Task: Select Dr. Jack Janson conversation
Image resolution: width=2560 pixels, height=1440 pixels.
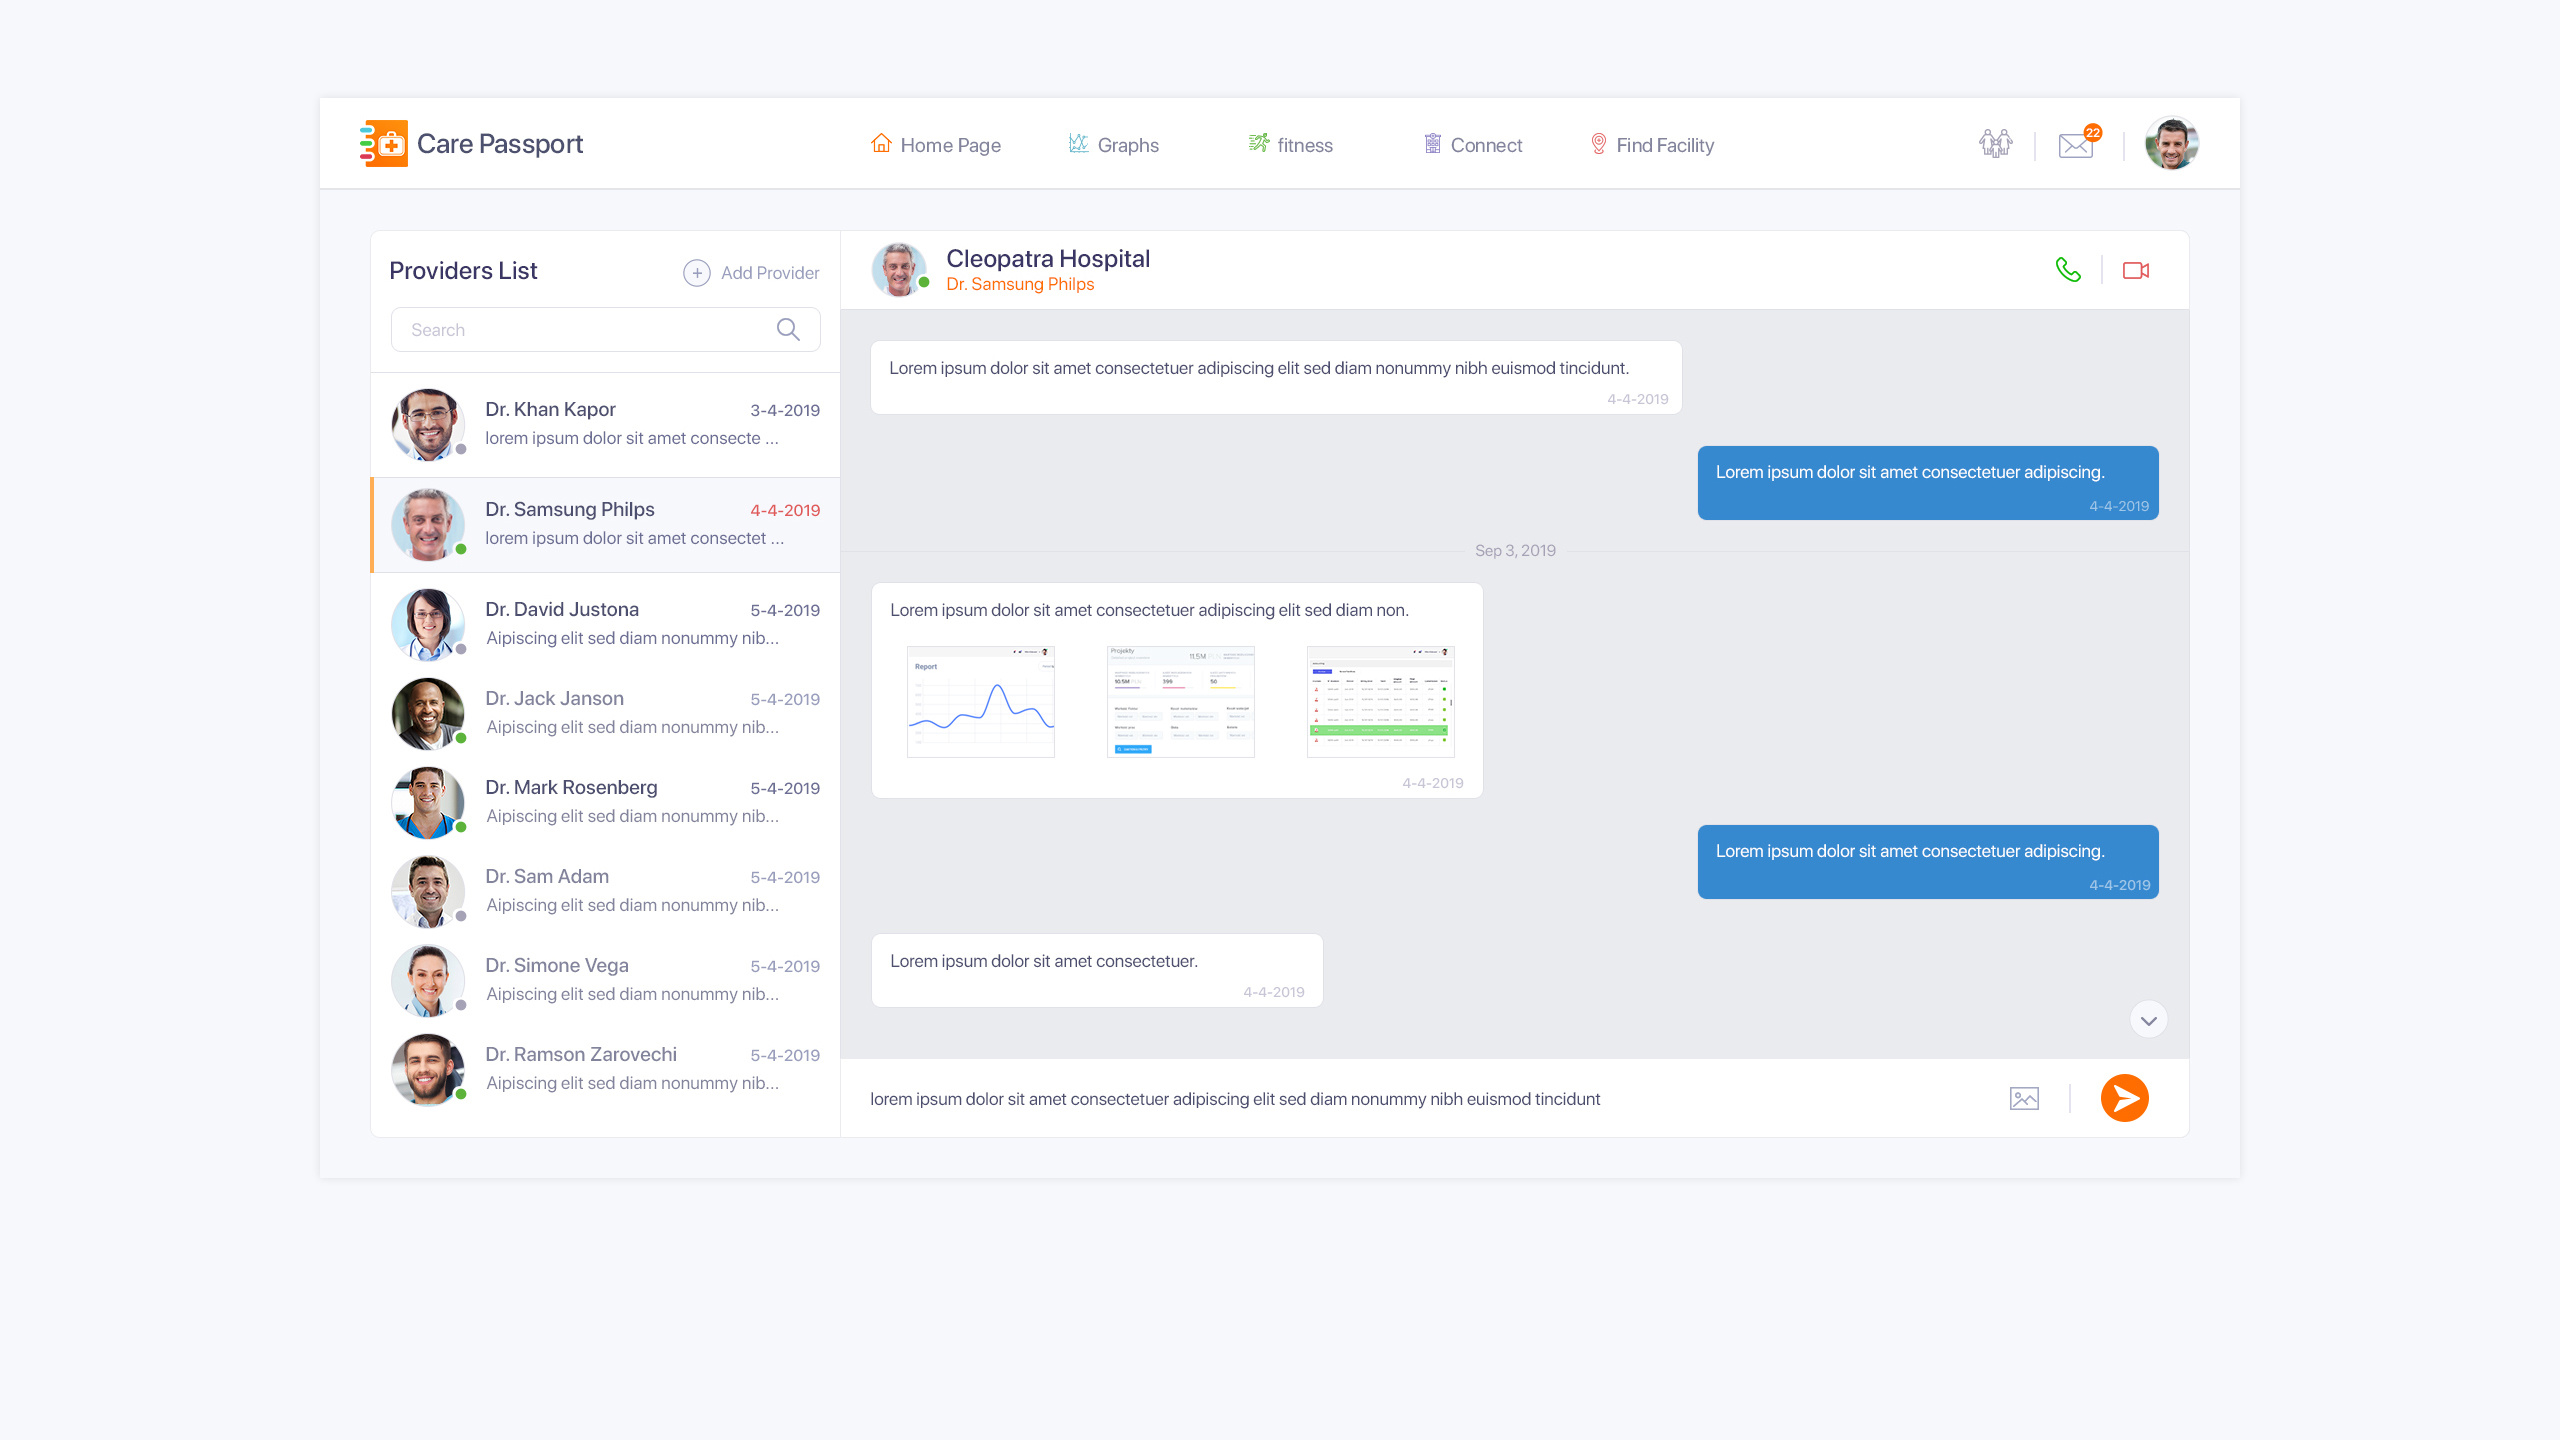Action: click(606, 713)
